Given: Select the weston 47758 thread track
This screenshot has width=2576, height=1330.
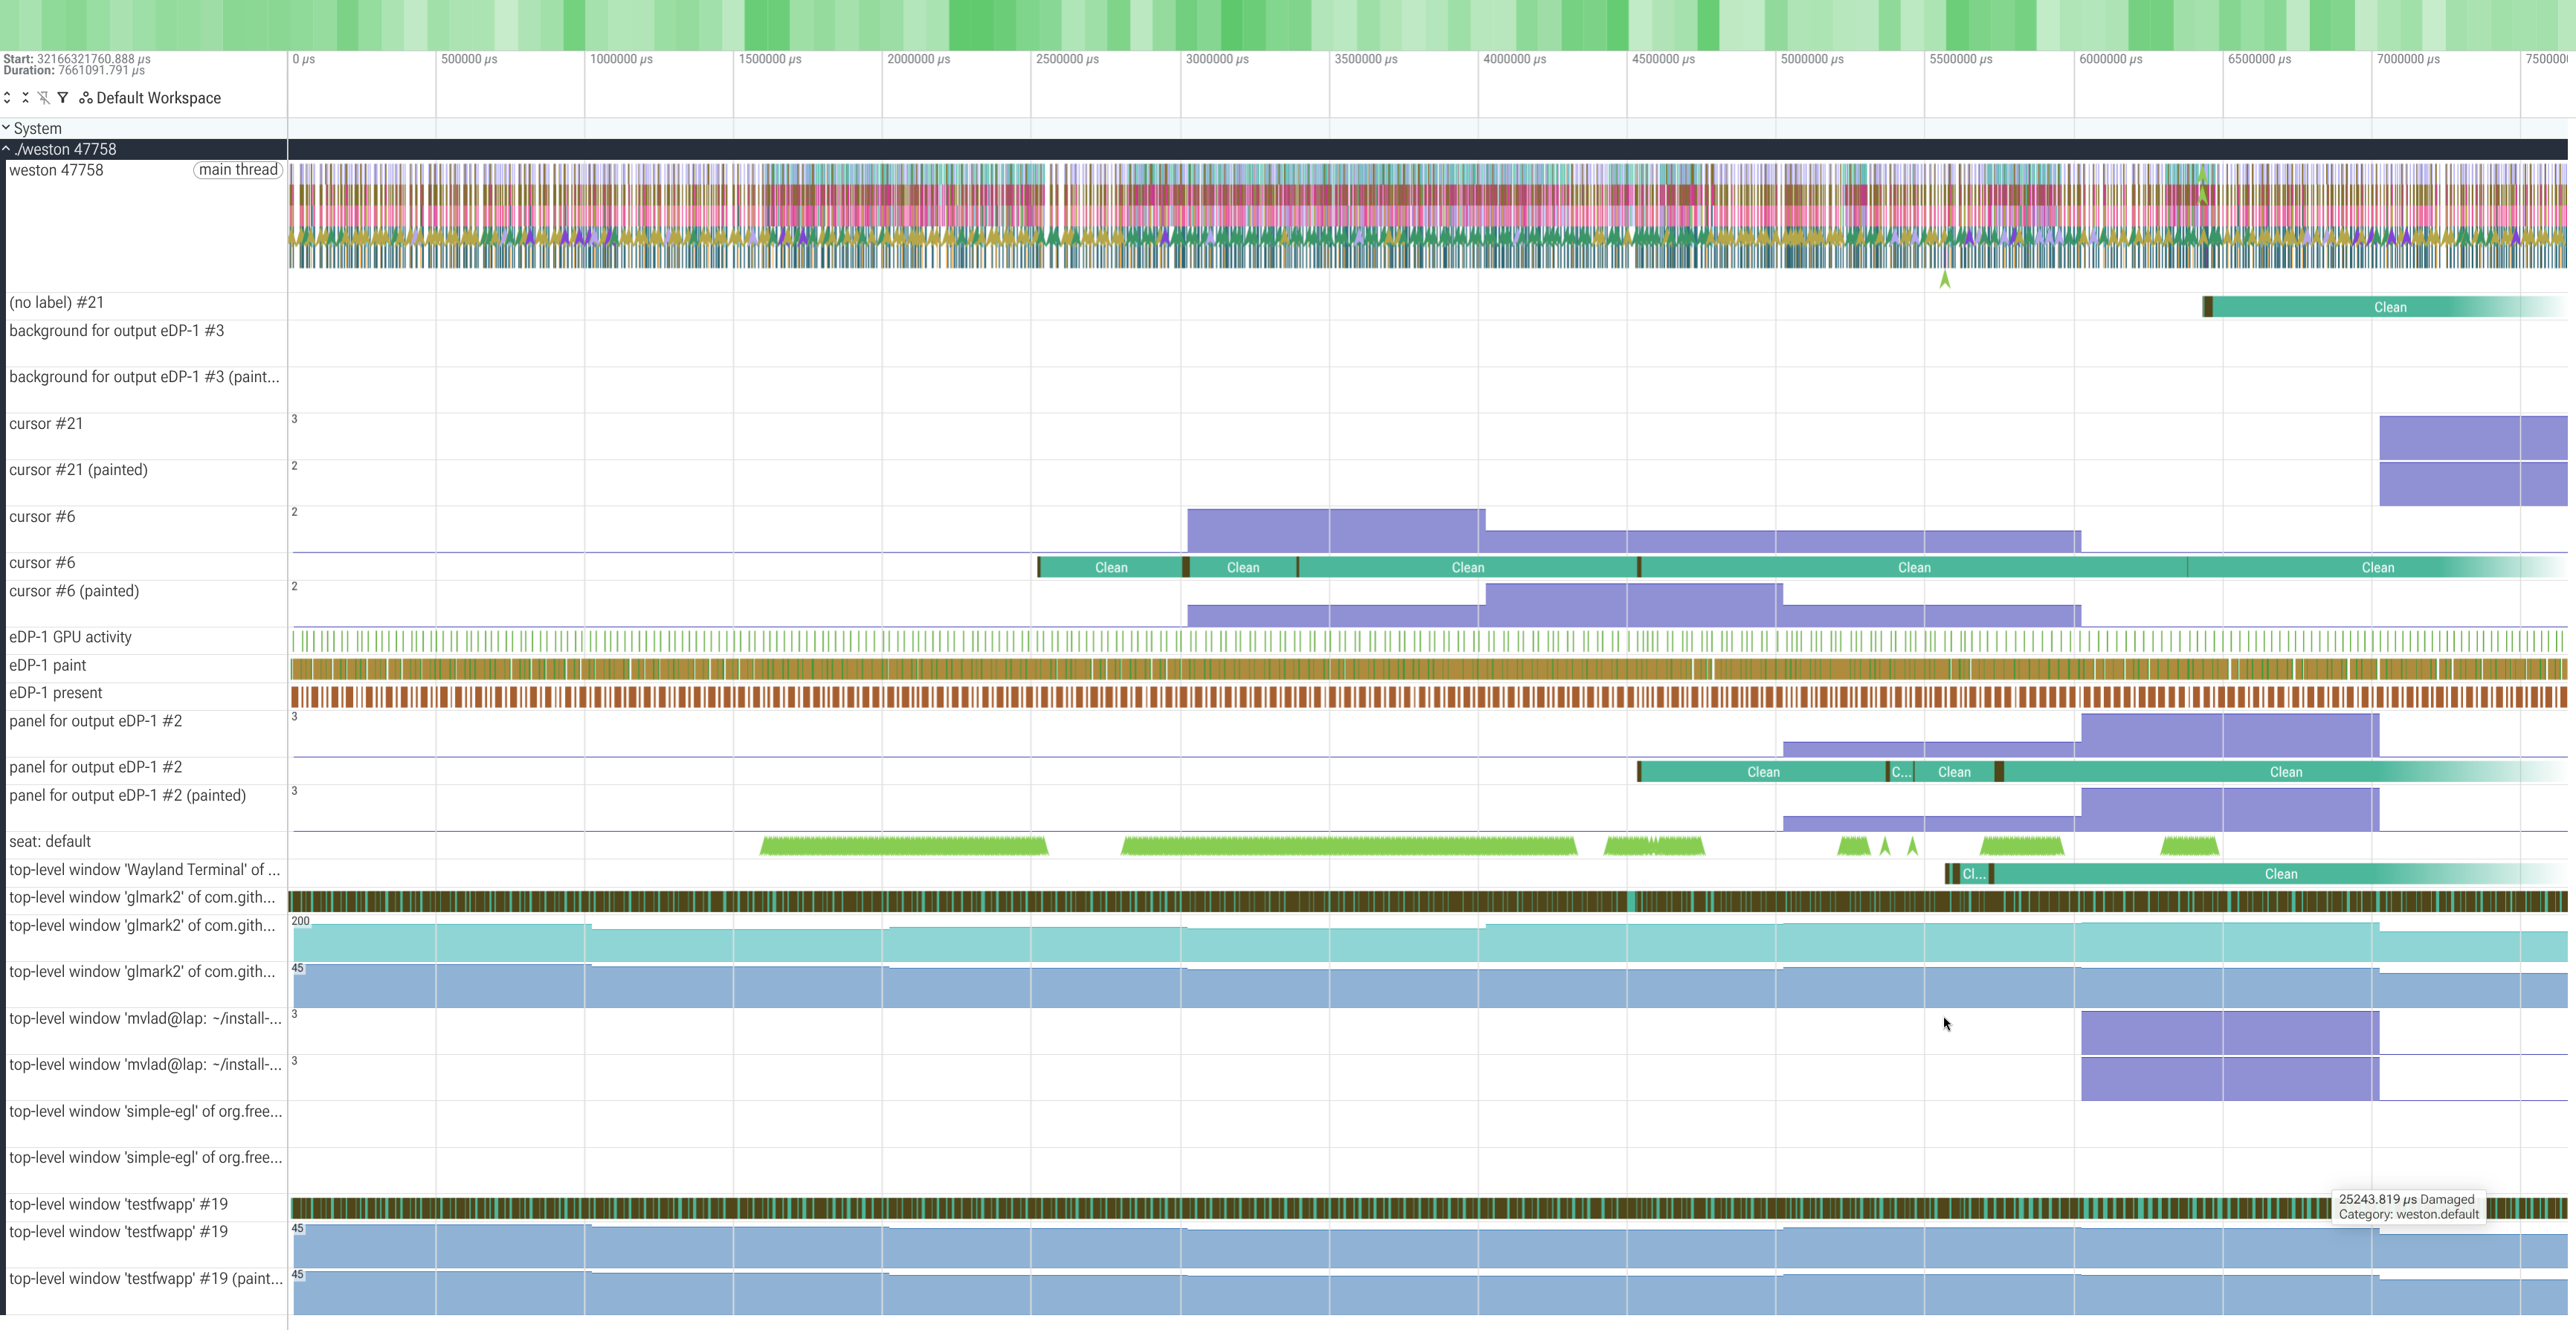Looking at the screenshot, I should [x=56, y=170].
